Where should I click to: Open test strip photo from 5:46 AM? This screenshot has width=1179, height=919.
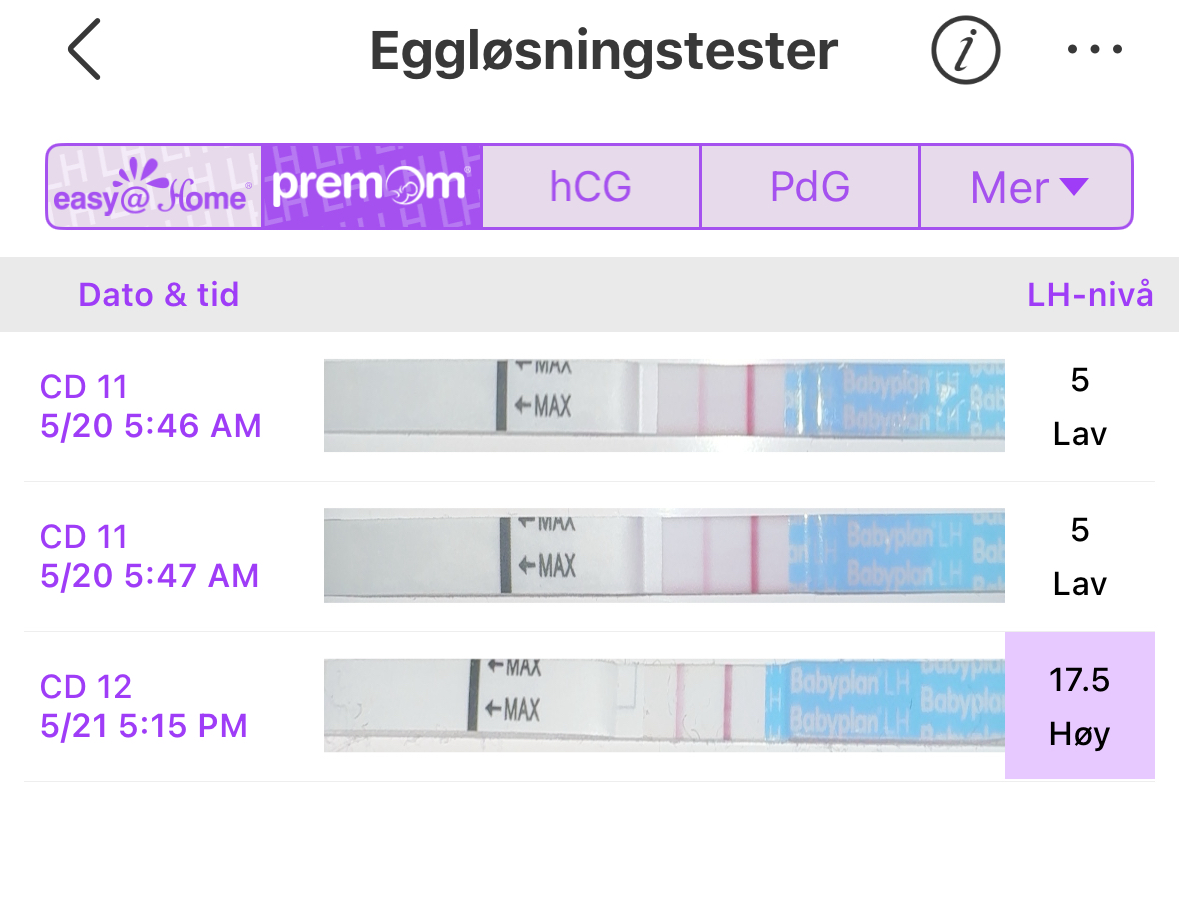[x=664, y=406]
